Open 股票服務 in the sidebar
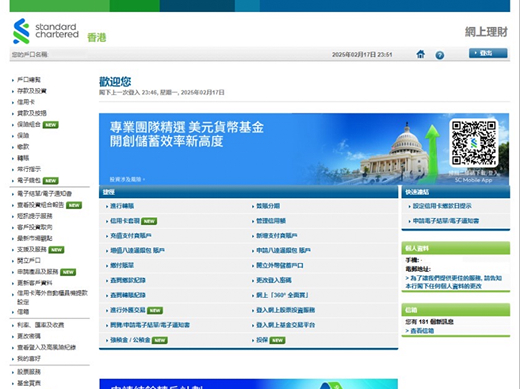 tap(29, 372)
